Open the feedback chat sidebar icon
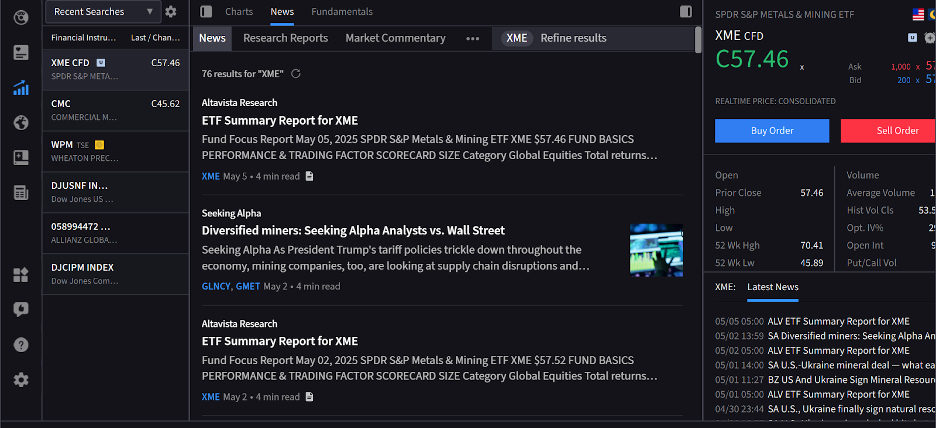Image resolution: width=936 pixels, height=428 pixels. 21,309
